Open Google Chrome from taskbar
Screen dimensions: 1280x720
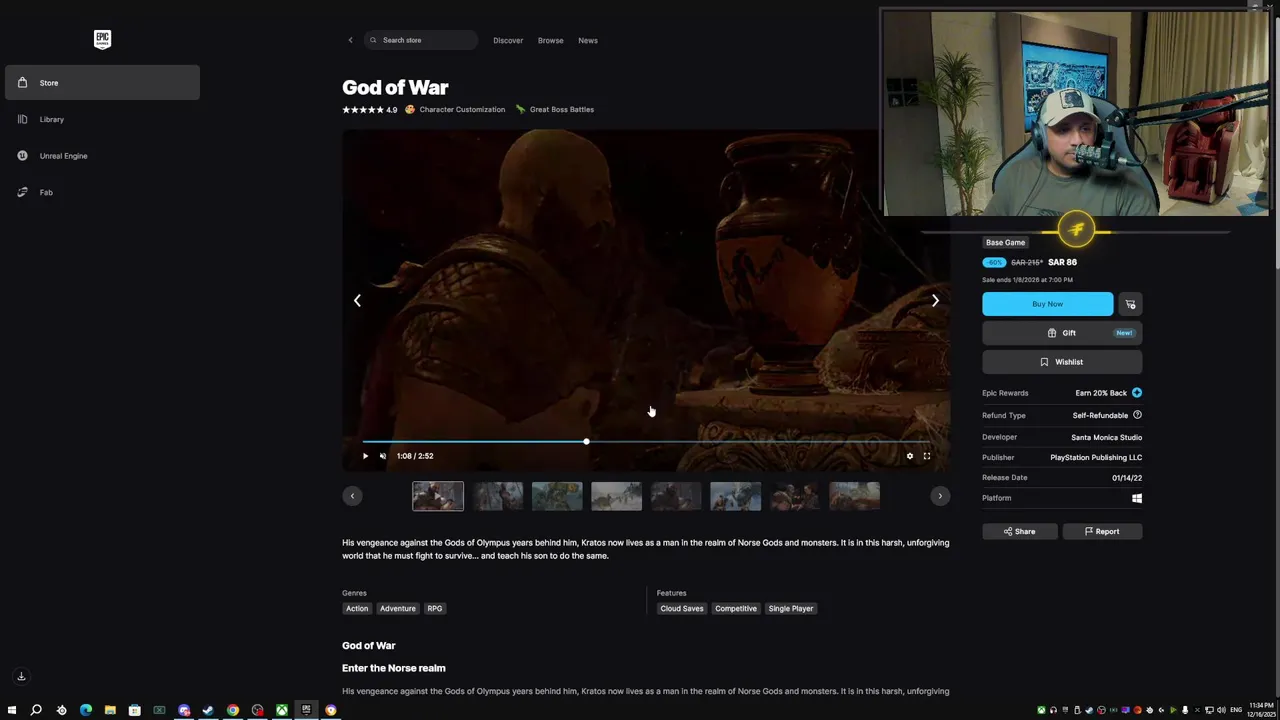pyautogui.click(x=233, y=710)
